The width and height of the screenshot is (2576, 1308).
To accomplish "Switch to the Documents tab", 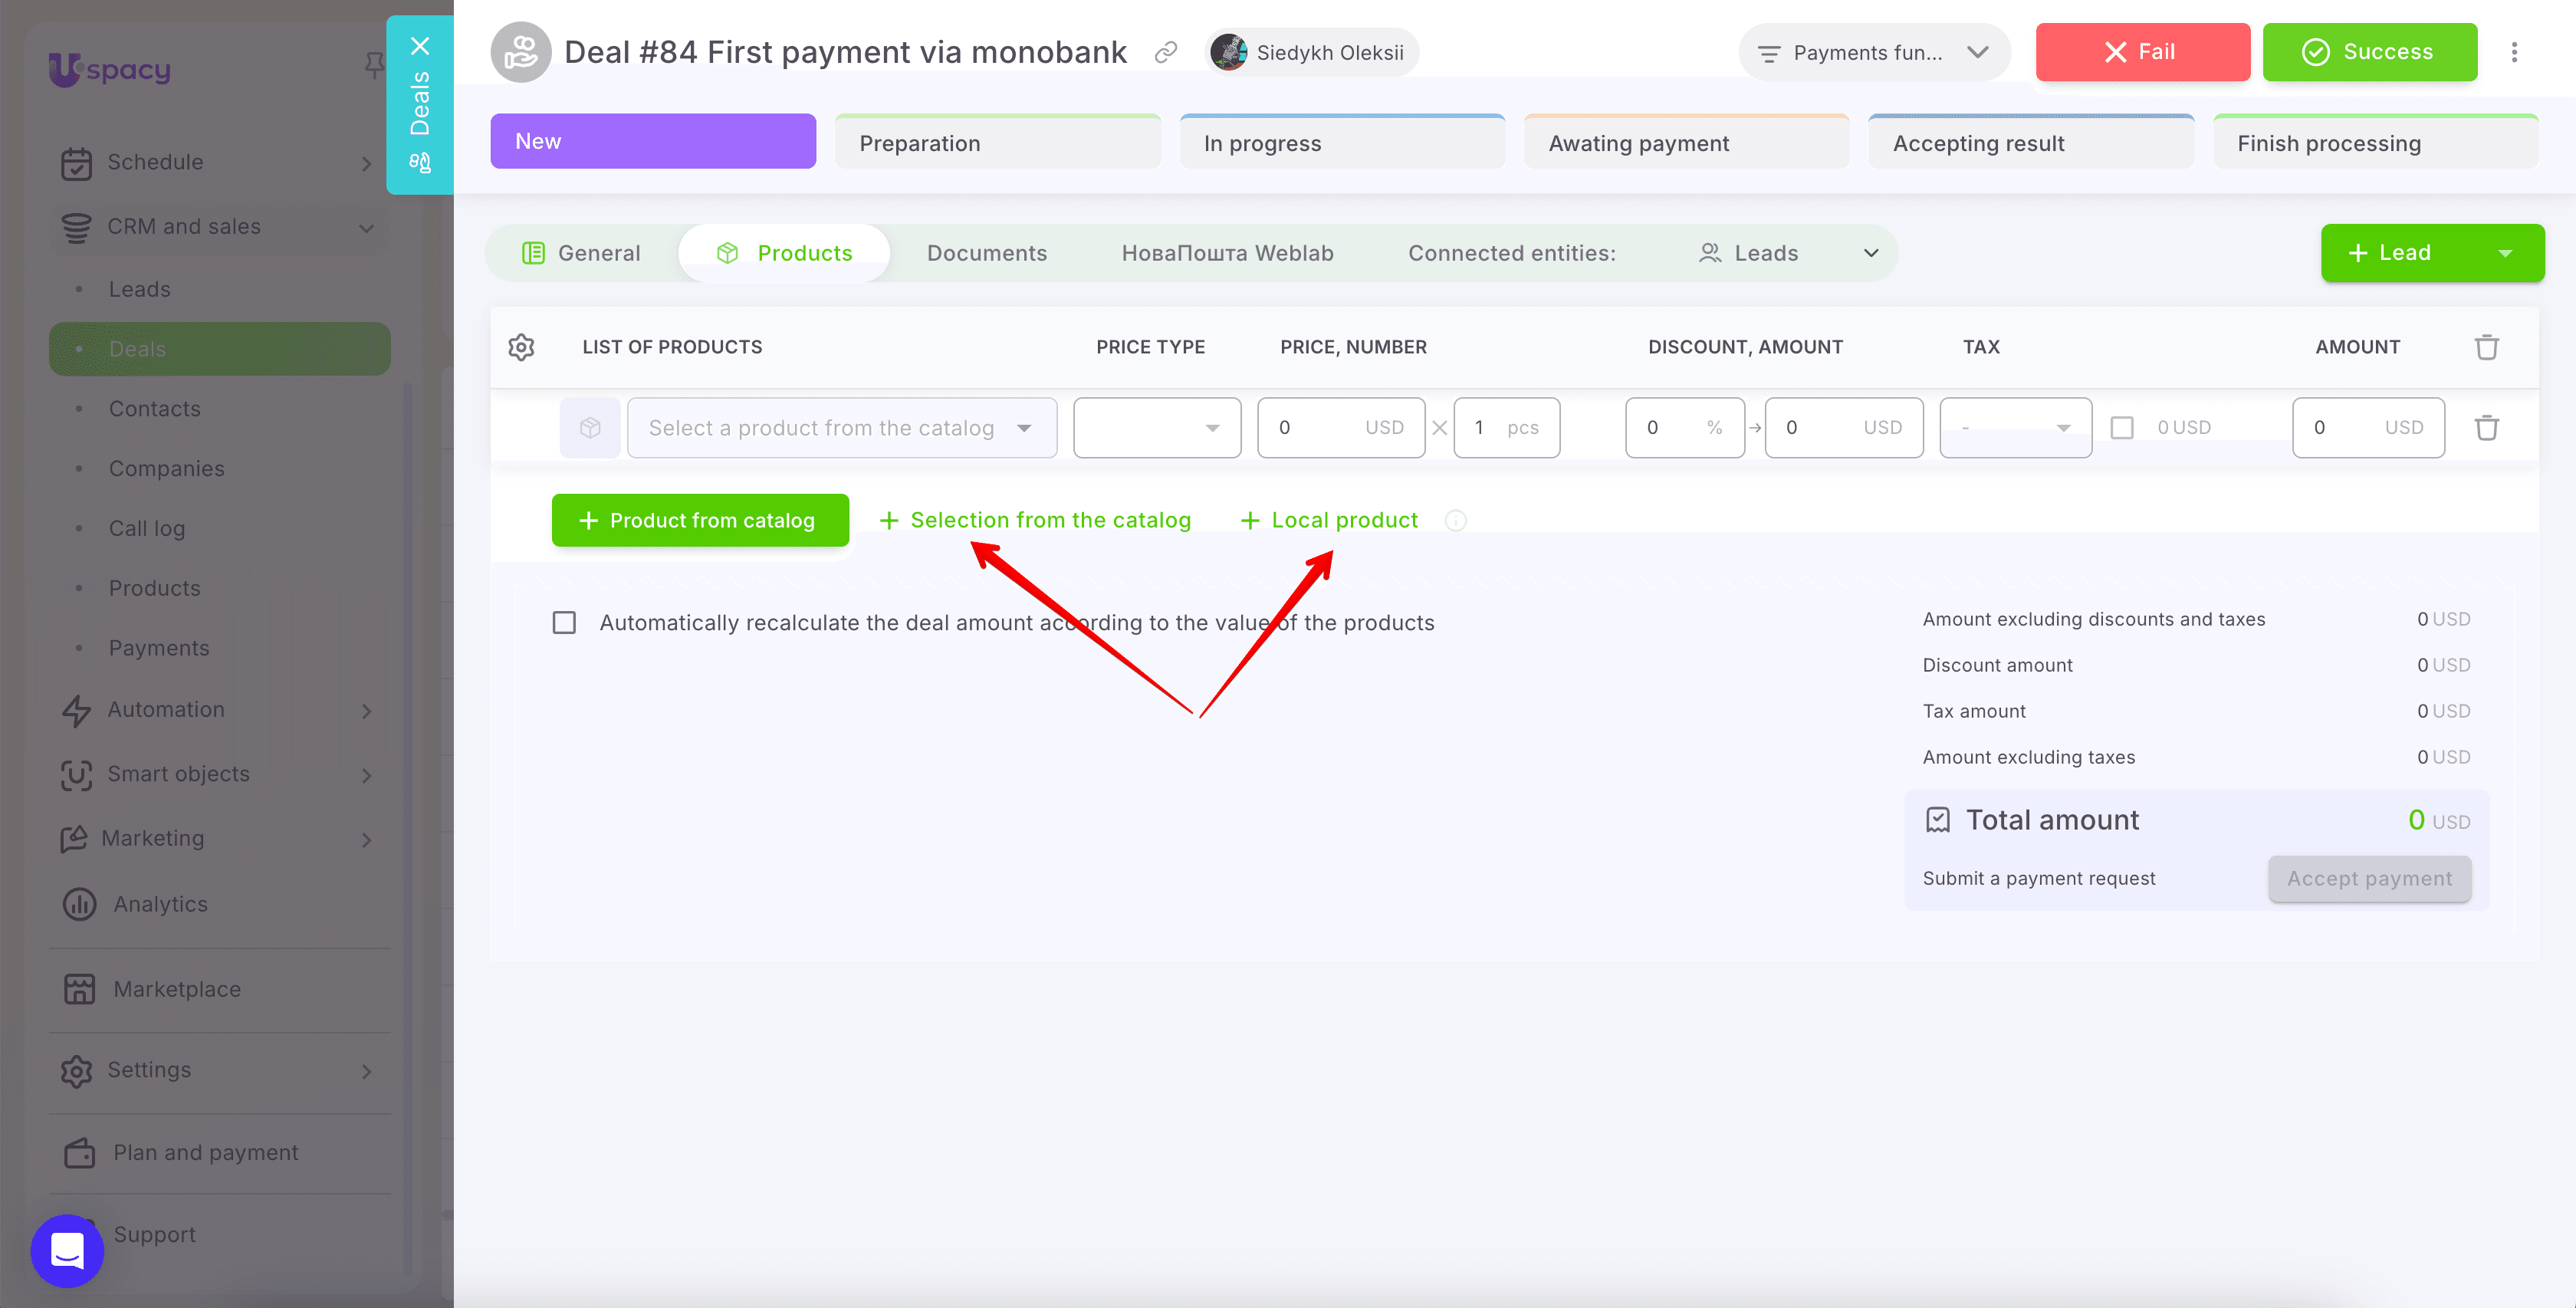I will tap(986, 253).
